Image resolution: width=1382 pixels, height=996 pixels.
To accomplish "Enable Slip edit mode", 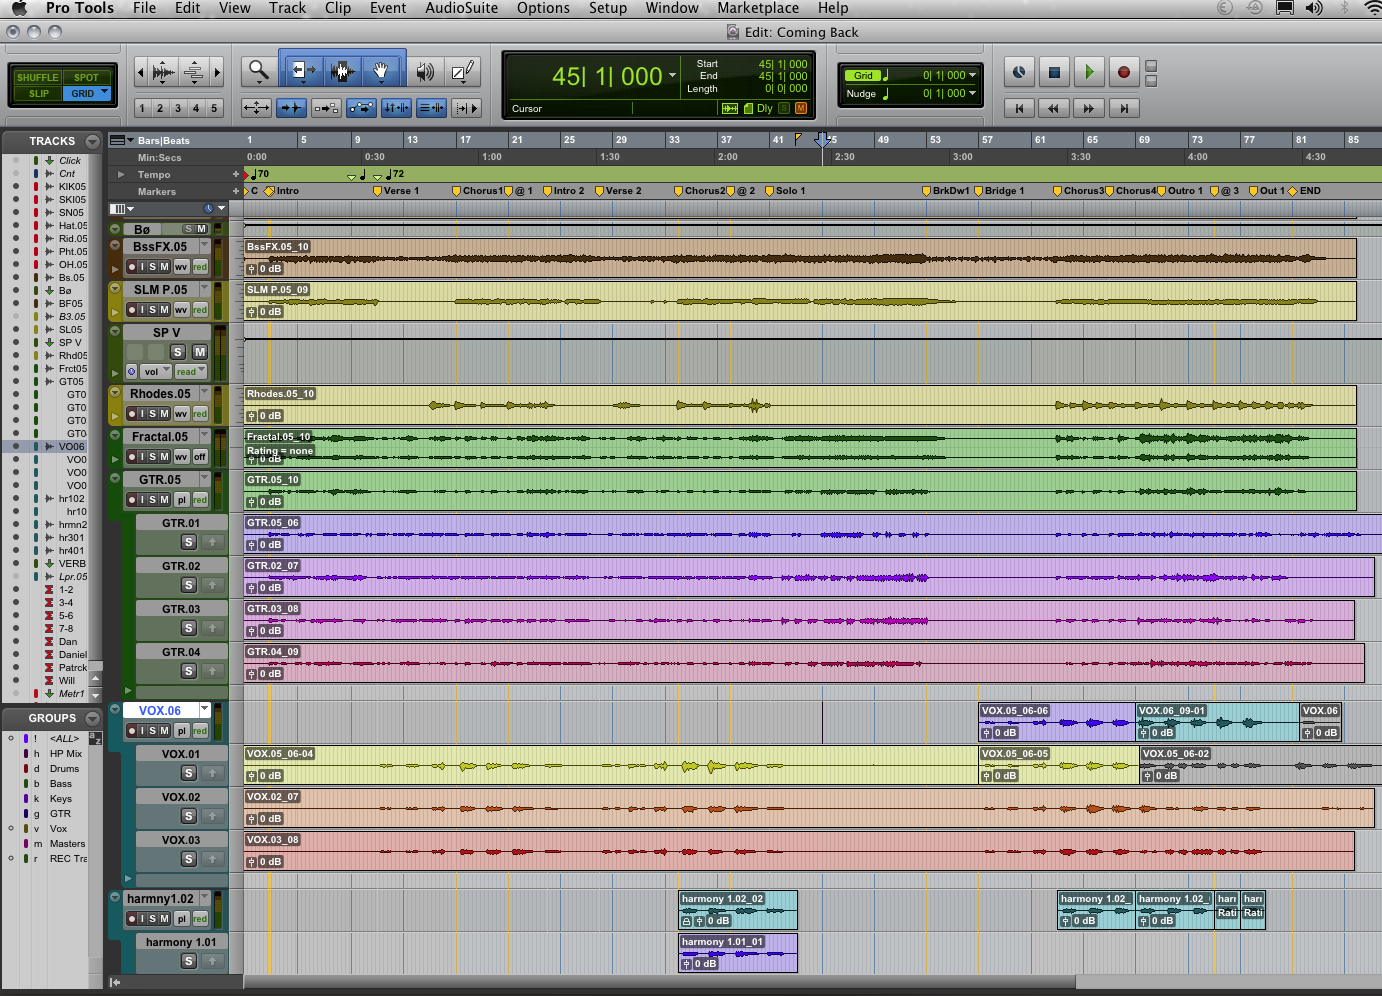I will pos(37,93).
